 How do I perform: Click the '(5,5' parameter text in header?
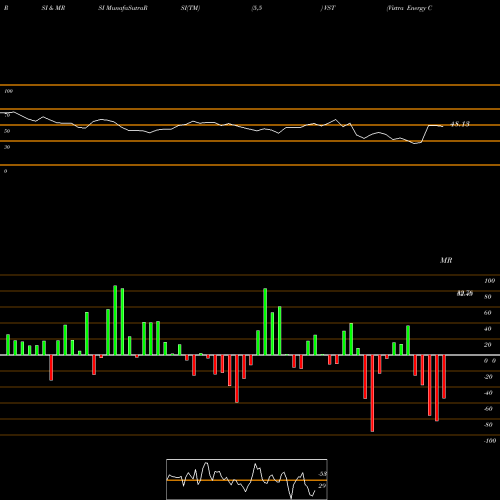(x=257, y=8)
